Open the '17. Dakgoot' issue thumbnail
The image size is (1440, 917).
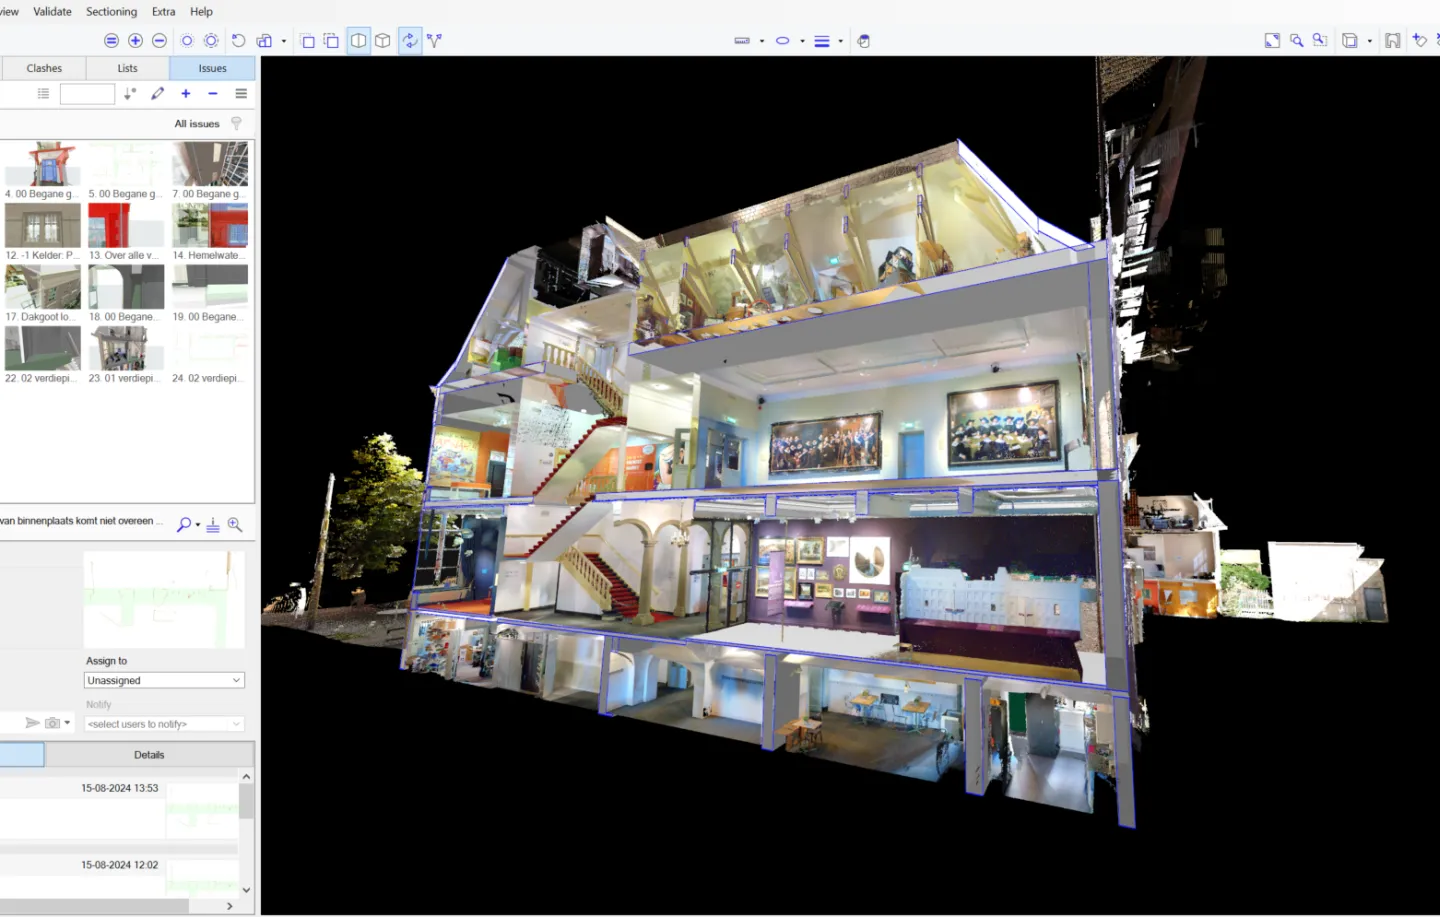42,287
